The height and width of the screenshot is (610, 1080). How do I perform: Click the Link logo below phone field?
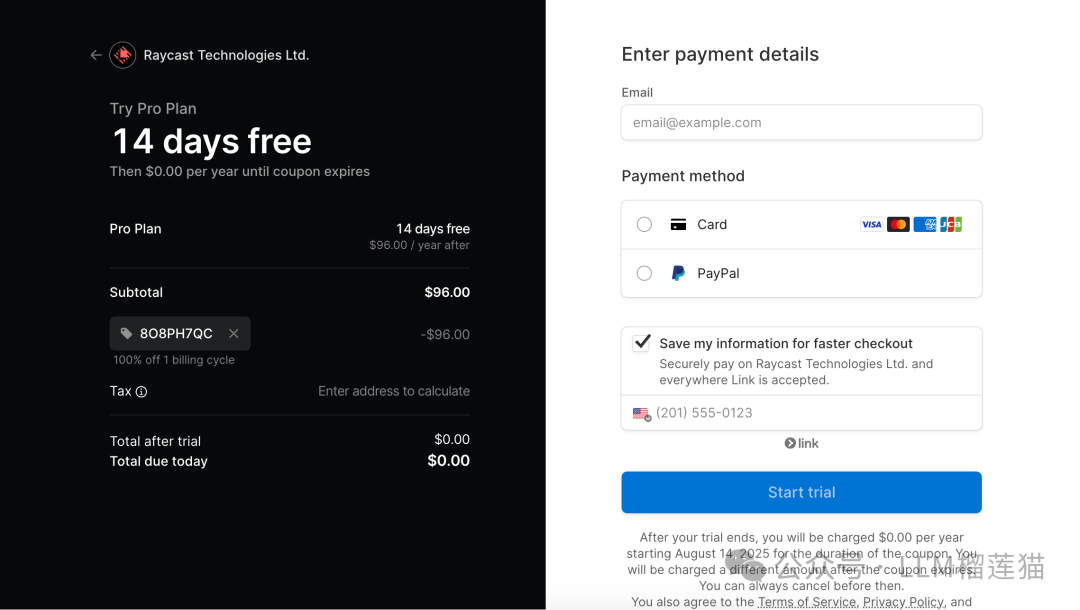801,443
